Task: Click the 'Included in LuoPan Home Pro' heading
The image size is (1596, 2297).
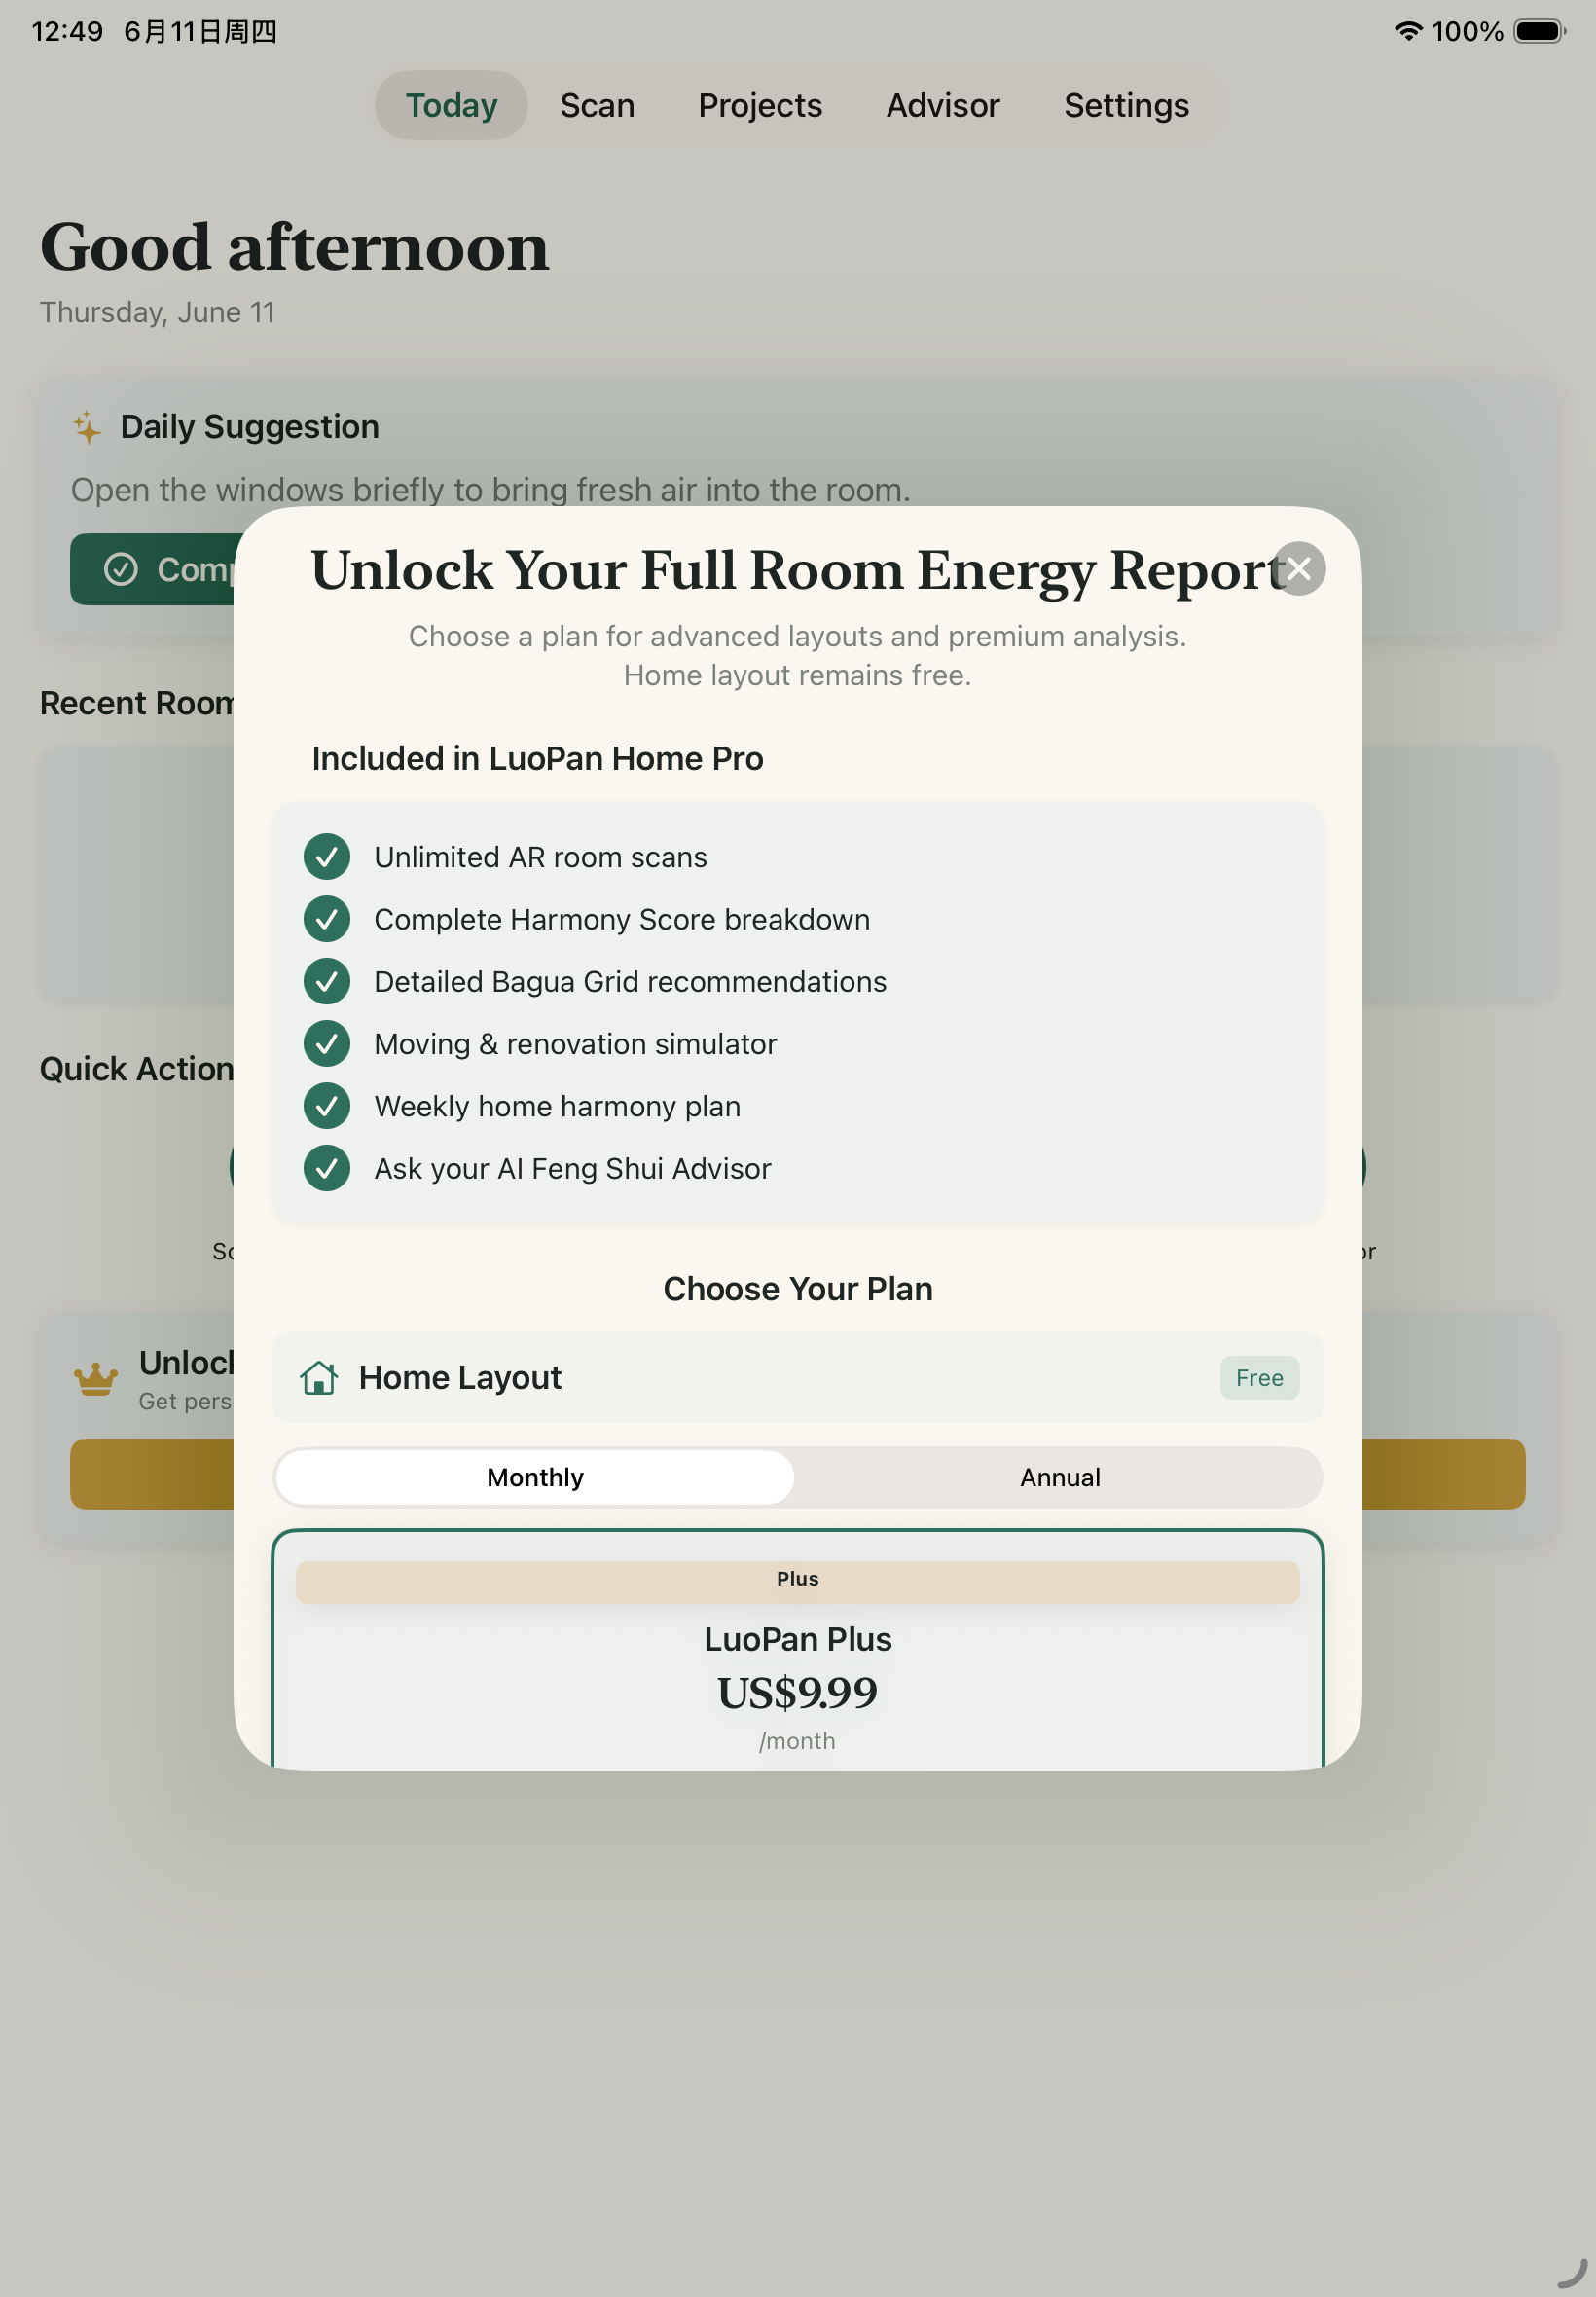Action: 537,758
